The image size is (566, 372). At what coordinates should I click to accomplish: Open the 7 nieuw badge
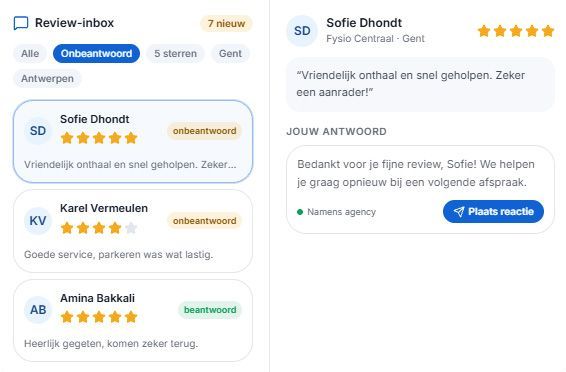click(x=226, y=23)
